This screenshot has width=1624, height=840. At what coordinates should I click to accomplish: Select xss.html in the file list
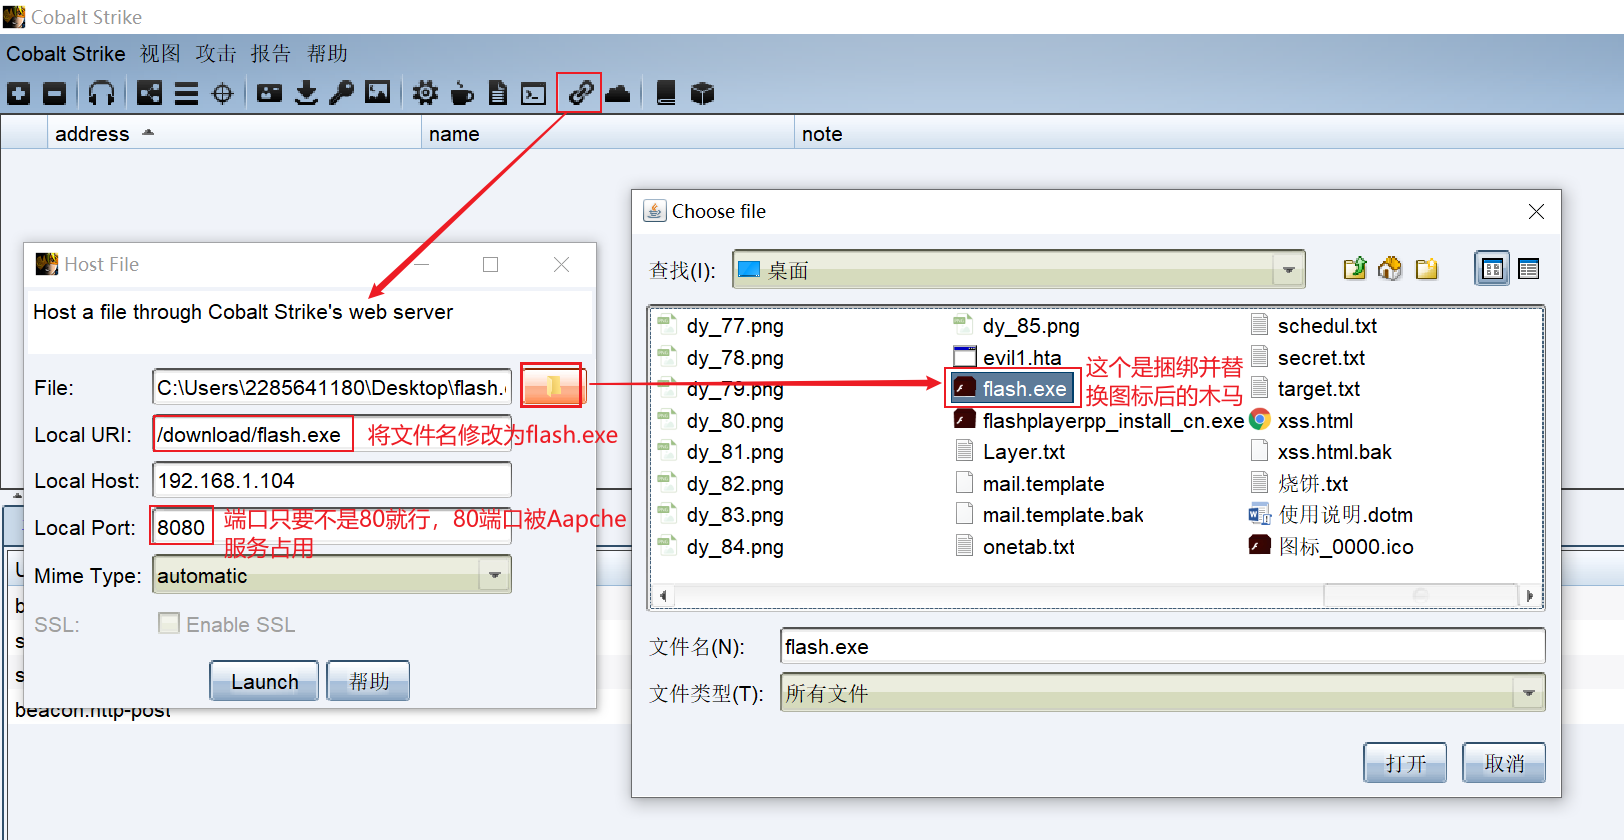[x=1301, y=420]
